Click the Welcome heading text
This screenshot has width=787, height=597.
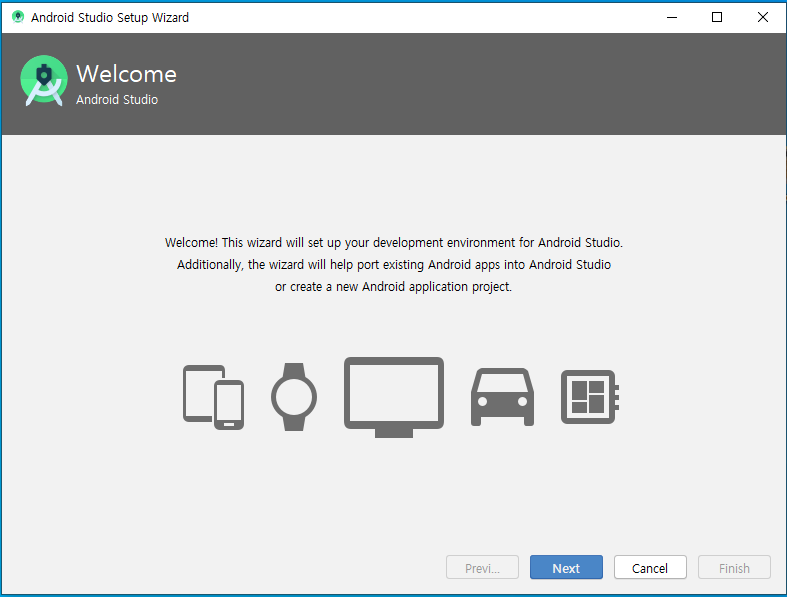coord(126,74)
